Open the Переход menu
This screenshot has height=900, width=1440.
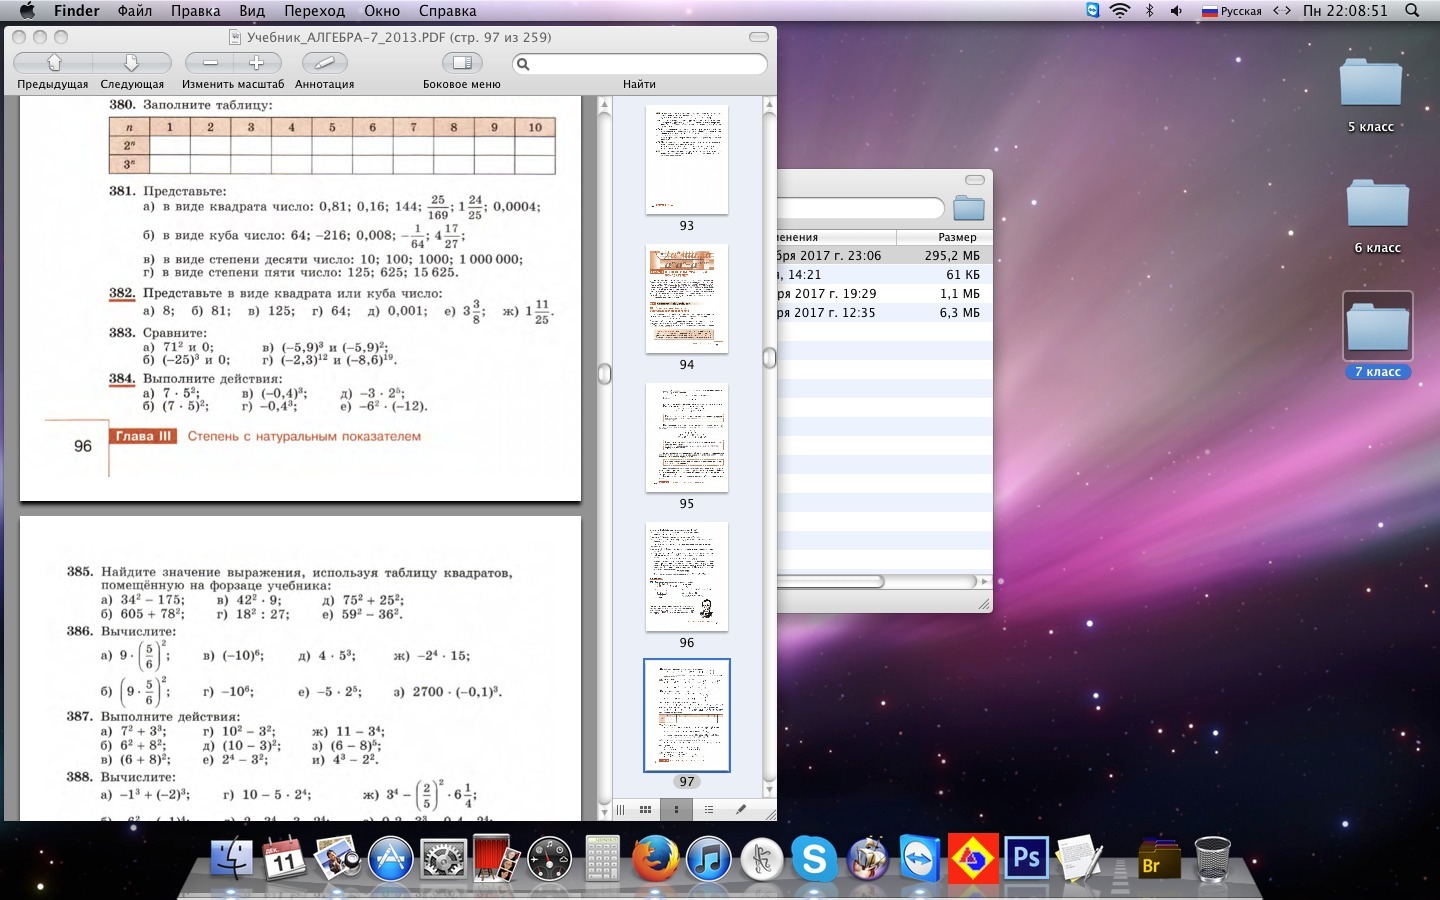pyautogui.click(x=314, y=11)
